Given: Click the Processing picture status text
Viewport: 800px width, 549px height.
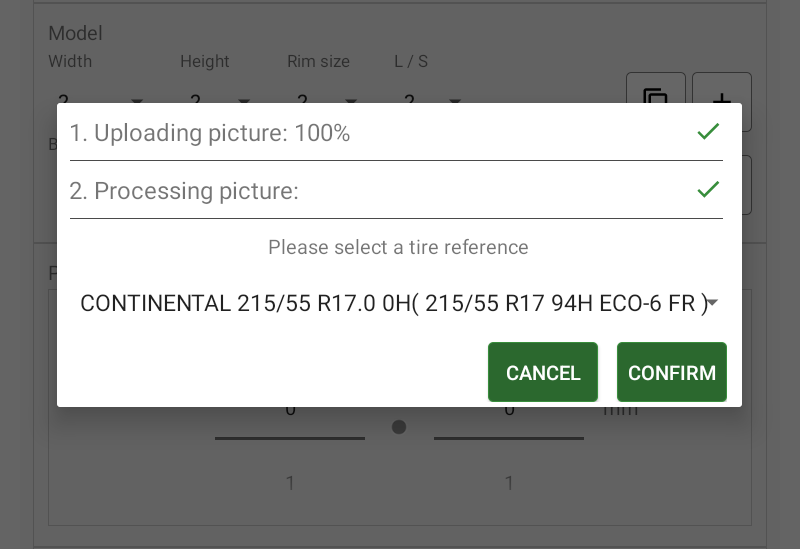Looking at the screenshot, I should point(184,191).
